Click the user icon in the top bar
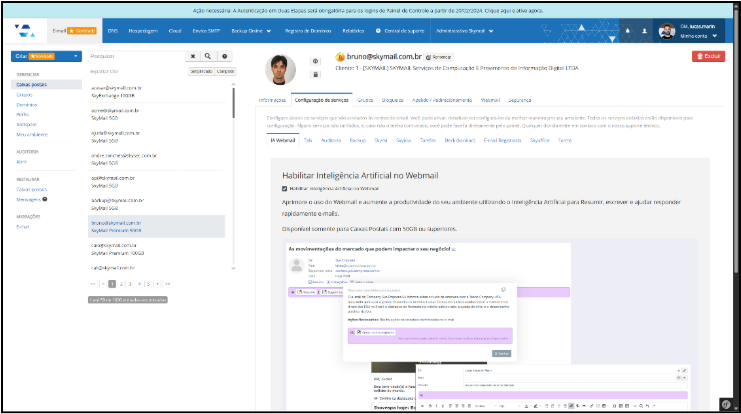Image resolution: width=741 pixels, height=414 pixels. 644,32
